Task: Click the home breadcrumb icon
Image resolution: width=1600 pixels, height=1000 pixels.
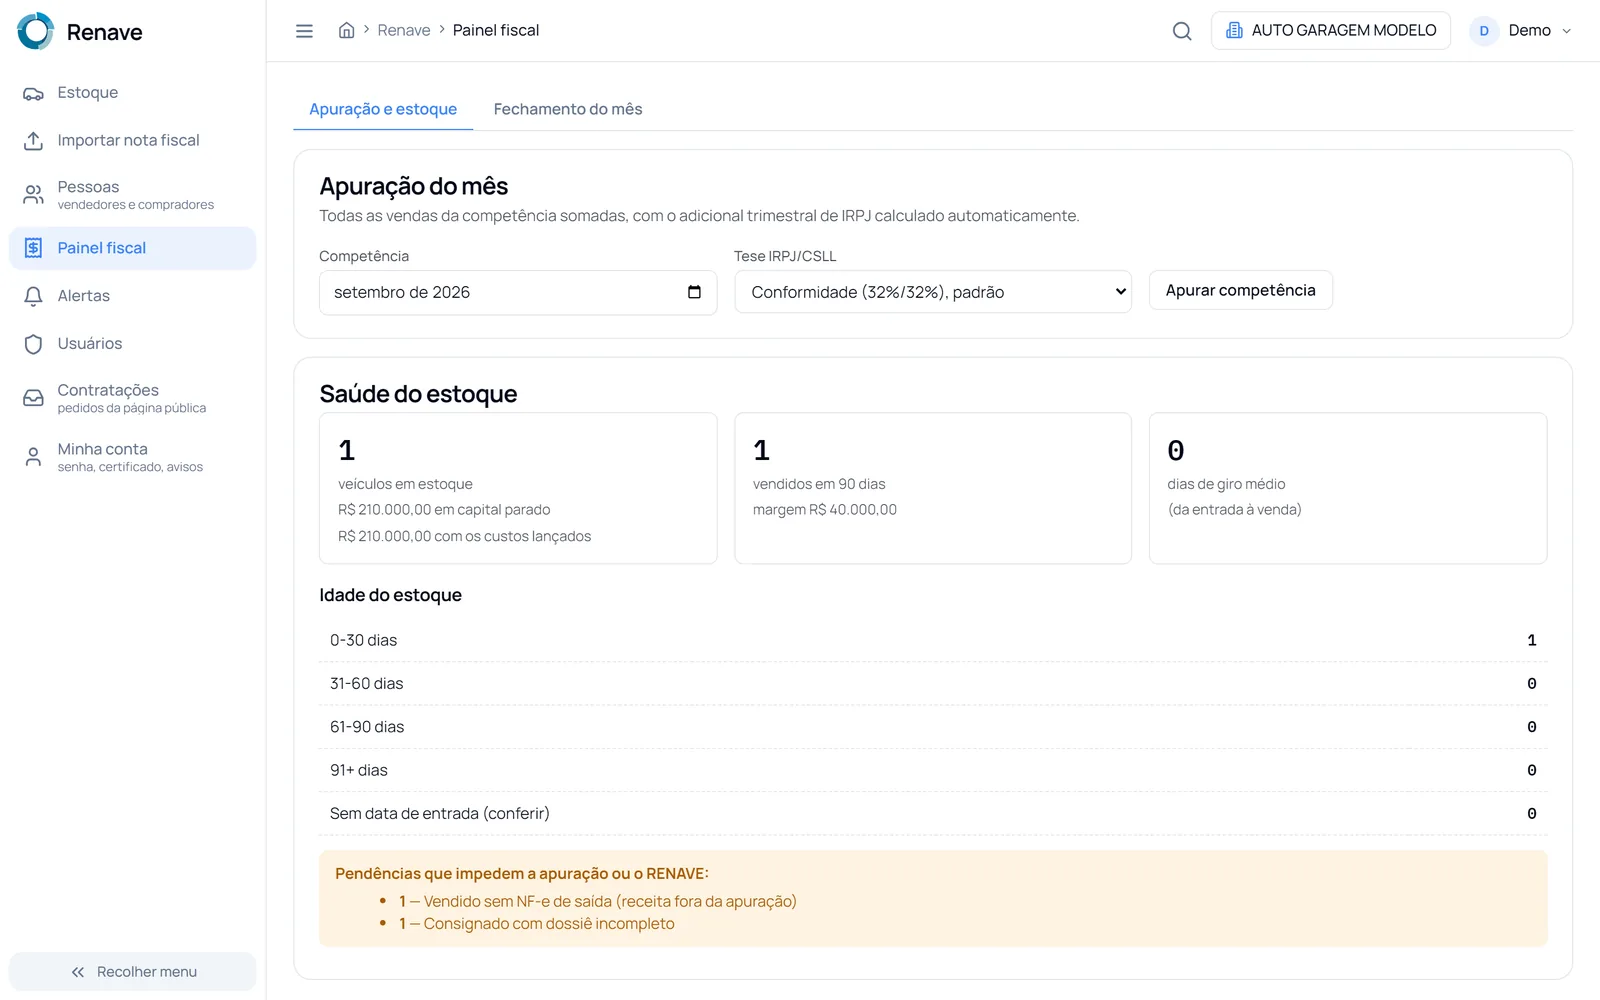Action: tap(346, 30)
